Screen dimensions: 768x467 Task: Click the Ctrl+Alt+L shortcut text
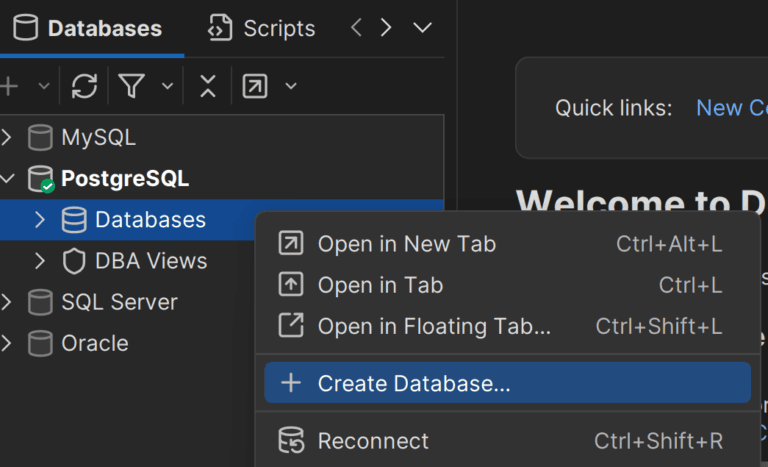(x=669, y=244)
